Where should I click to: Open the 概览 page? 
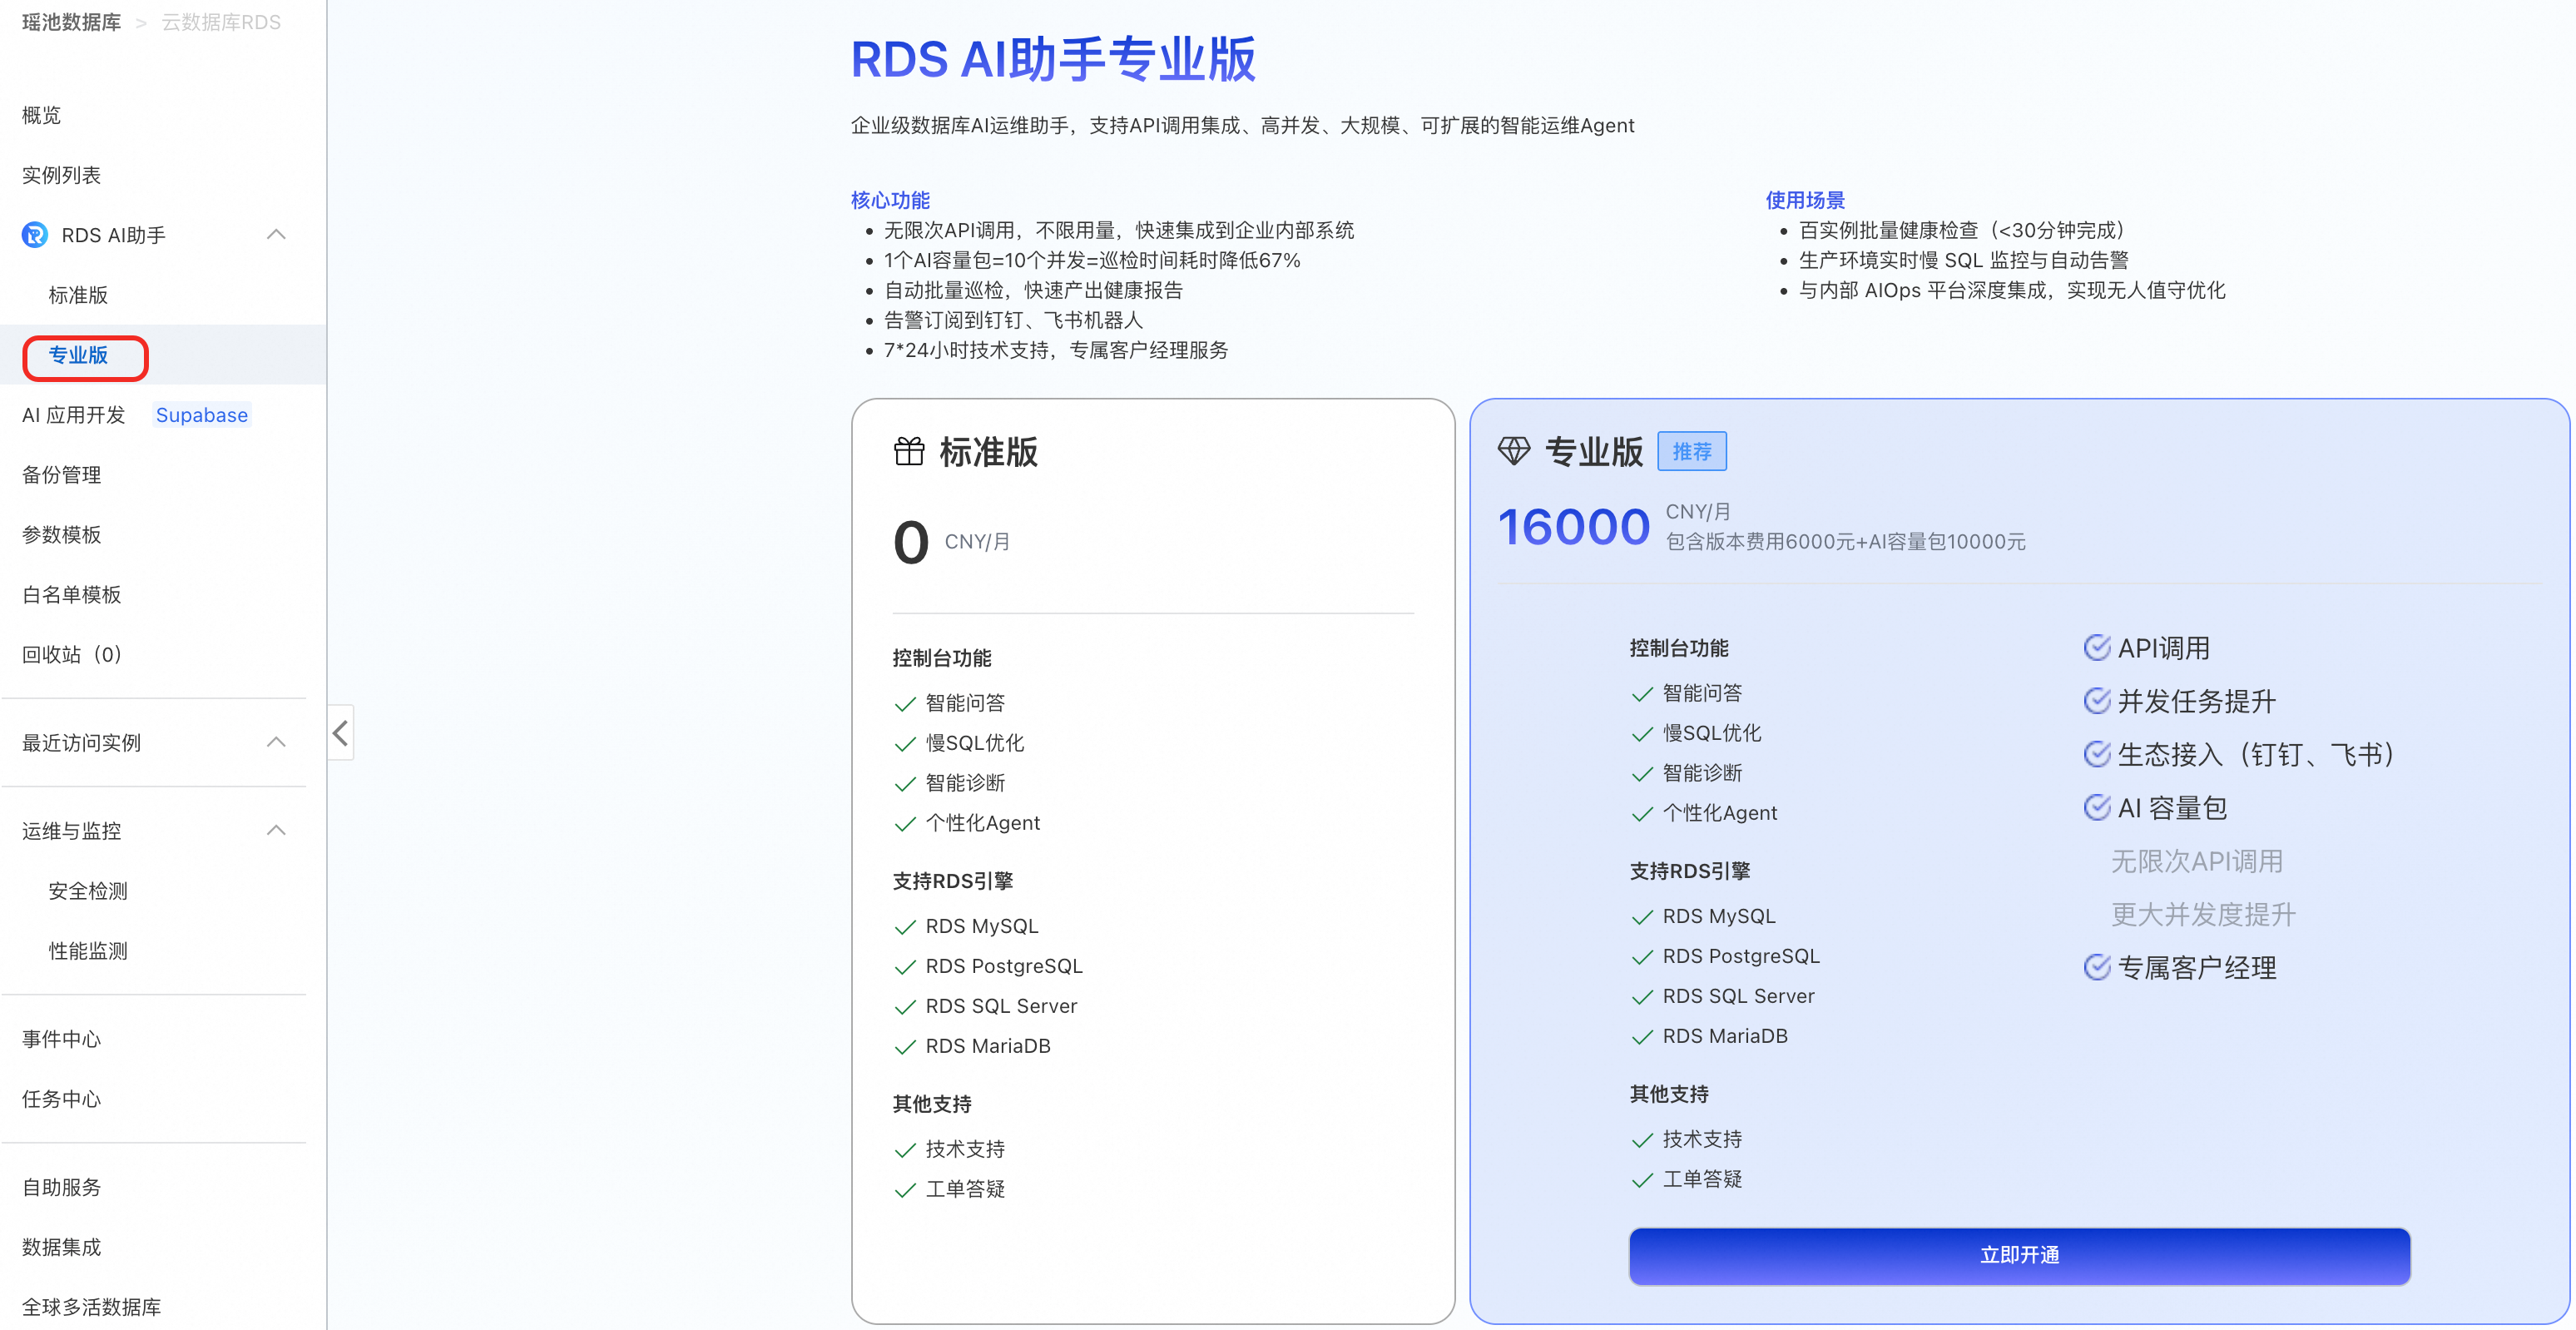(x=42, y=115)
